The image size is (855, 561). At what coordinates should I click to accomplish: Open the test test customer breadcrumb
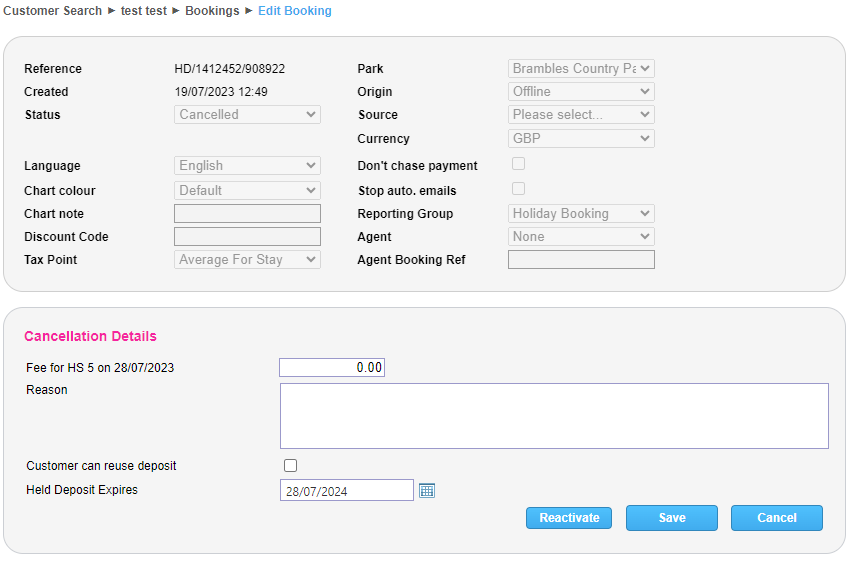[x=143, y=11]
